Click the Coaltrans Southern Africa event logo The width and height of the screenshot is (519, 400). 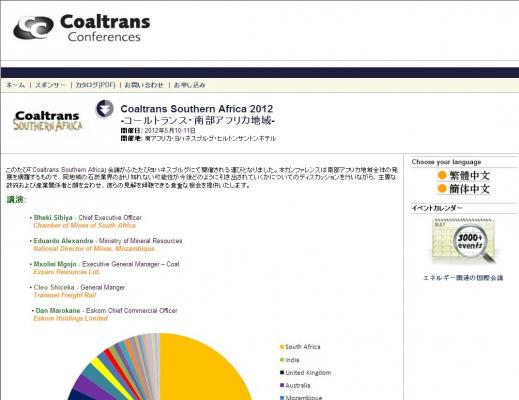47,121
